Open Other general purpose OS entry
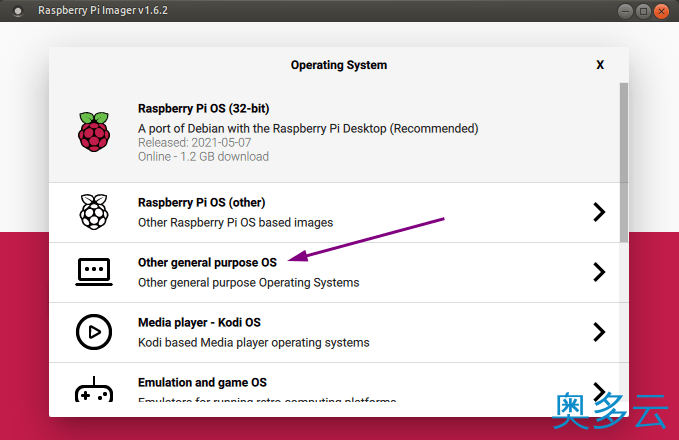The image size is (679, 440). click(334, 272)
